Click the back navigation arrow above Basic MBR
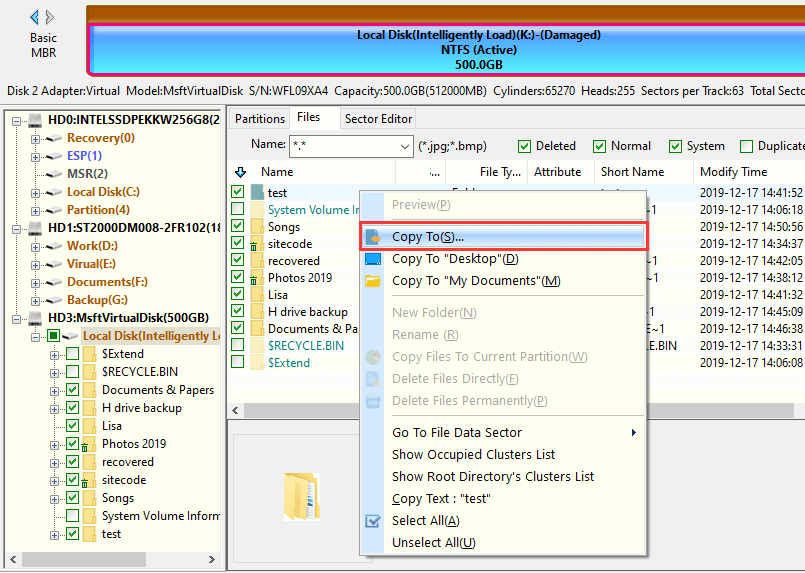This screenshot has height=573, width=805. [34, 17]
